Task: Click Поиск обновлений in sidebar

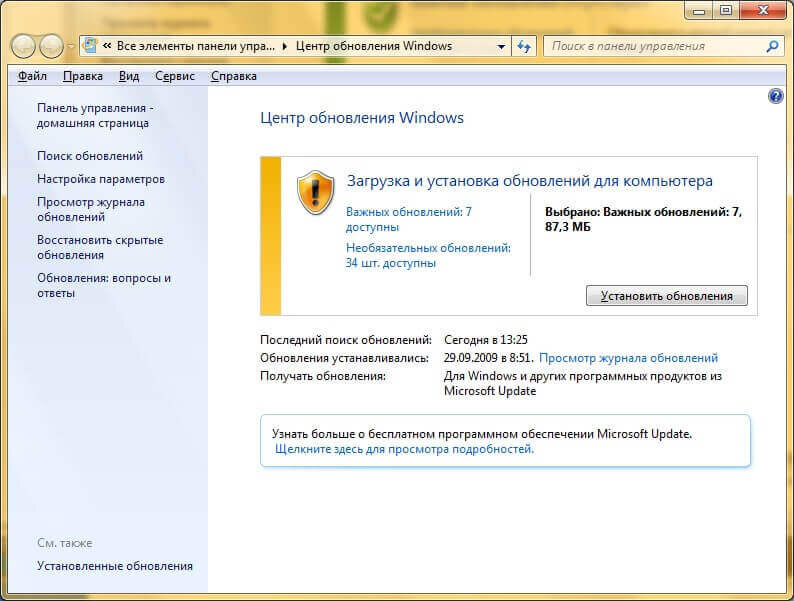Action: click(90, 156)
